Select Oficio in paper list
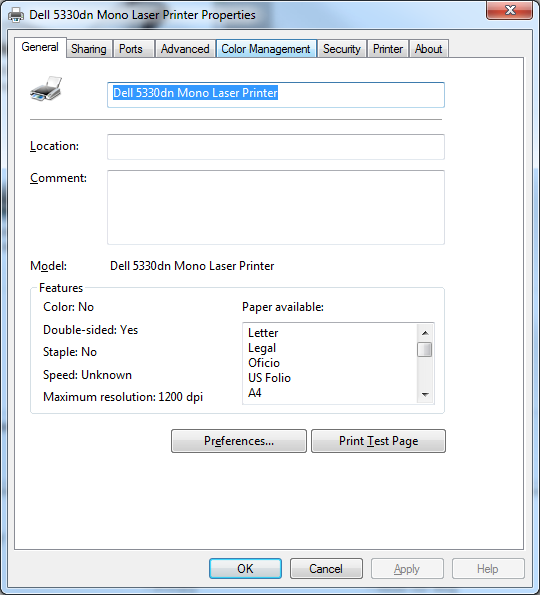 [x=264, y=363]
